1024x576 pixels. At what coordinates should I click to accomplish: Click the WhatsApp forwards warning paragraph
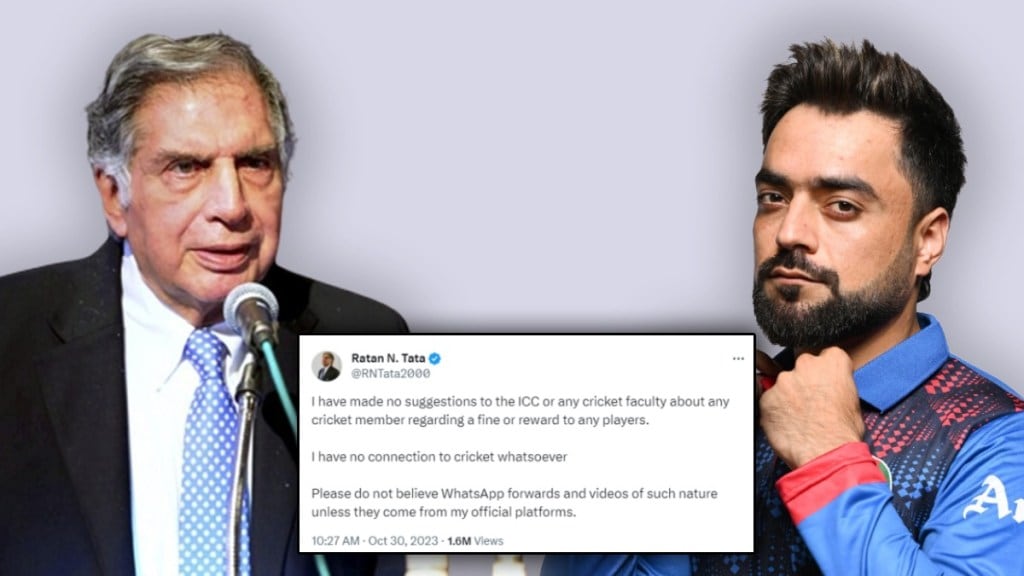click(514, 503)
